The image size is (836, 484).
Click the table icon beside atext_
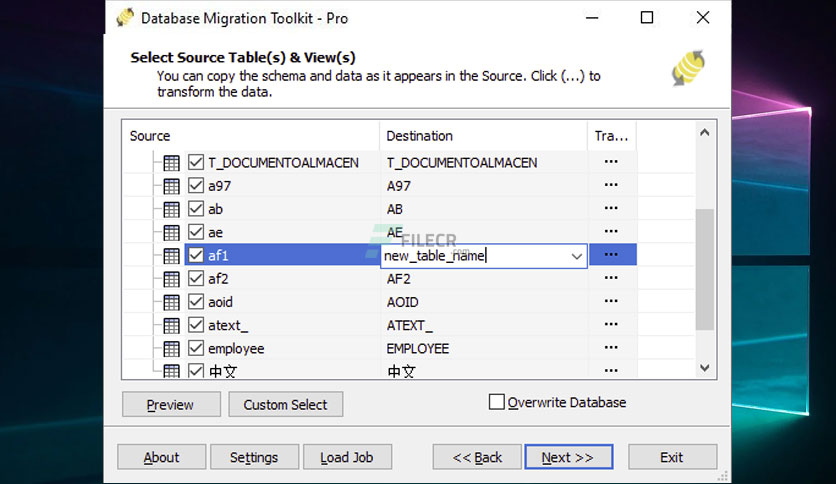click(171, 325)
